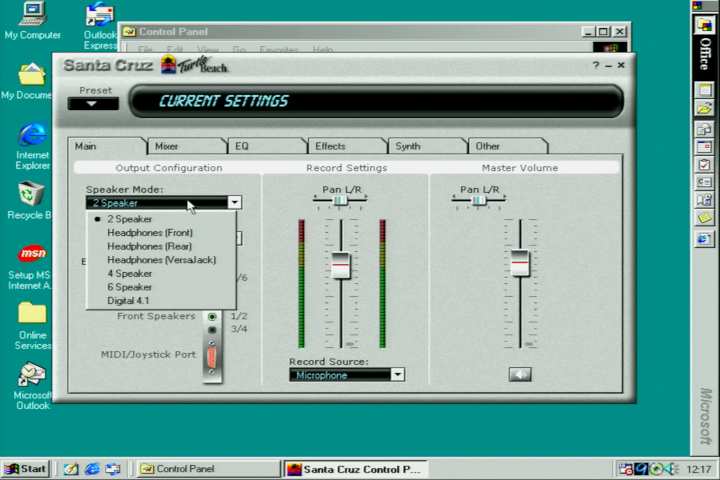Click Open Office Document on the Office bar
This screenshot has height=480, width=720.
705,108
